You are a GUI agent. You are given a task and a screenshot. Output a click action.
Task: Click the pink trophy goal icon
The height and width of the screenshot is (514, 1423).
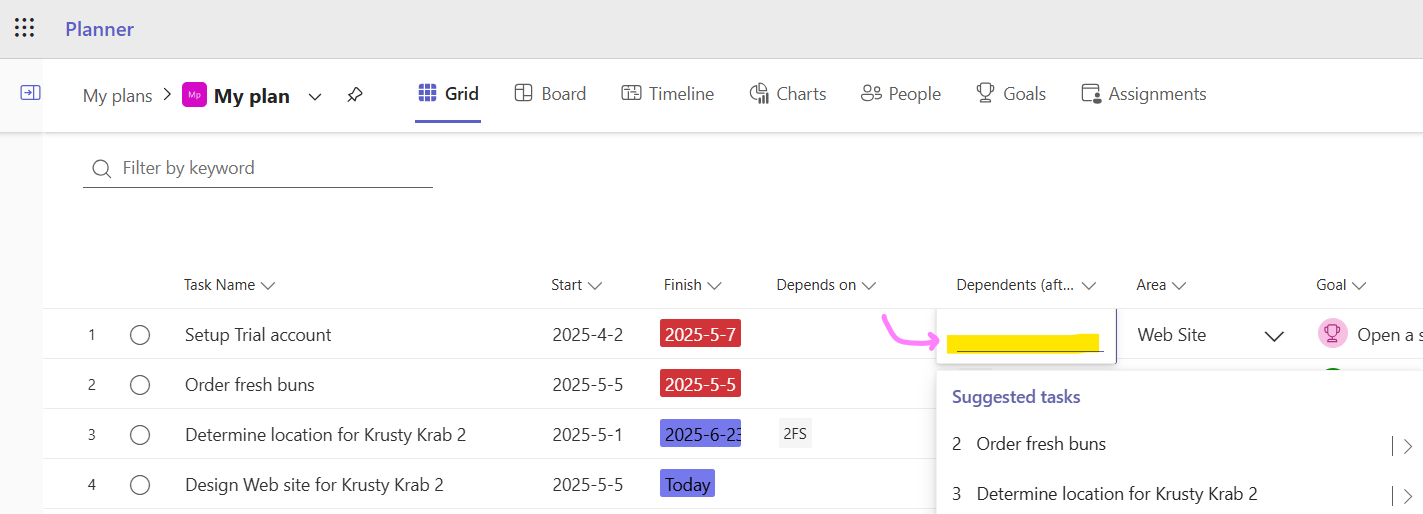1332,334
